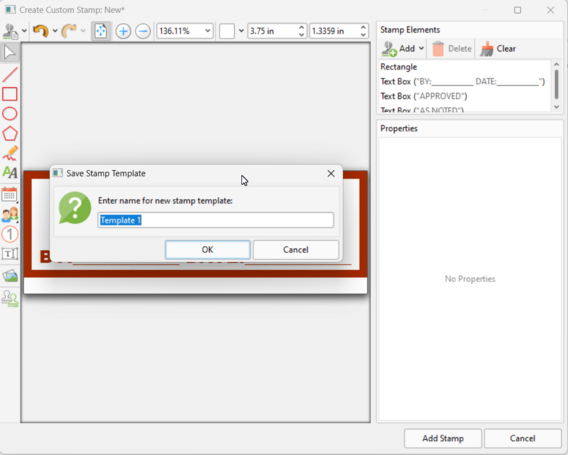Click the Undo arrow icon
This screenshot has width=568, height=455.
[x=40, y=31]
